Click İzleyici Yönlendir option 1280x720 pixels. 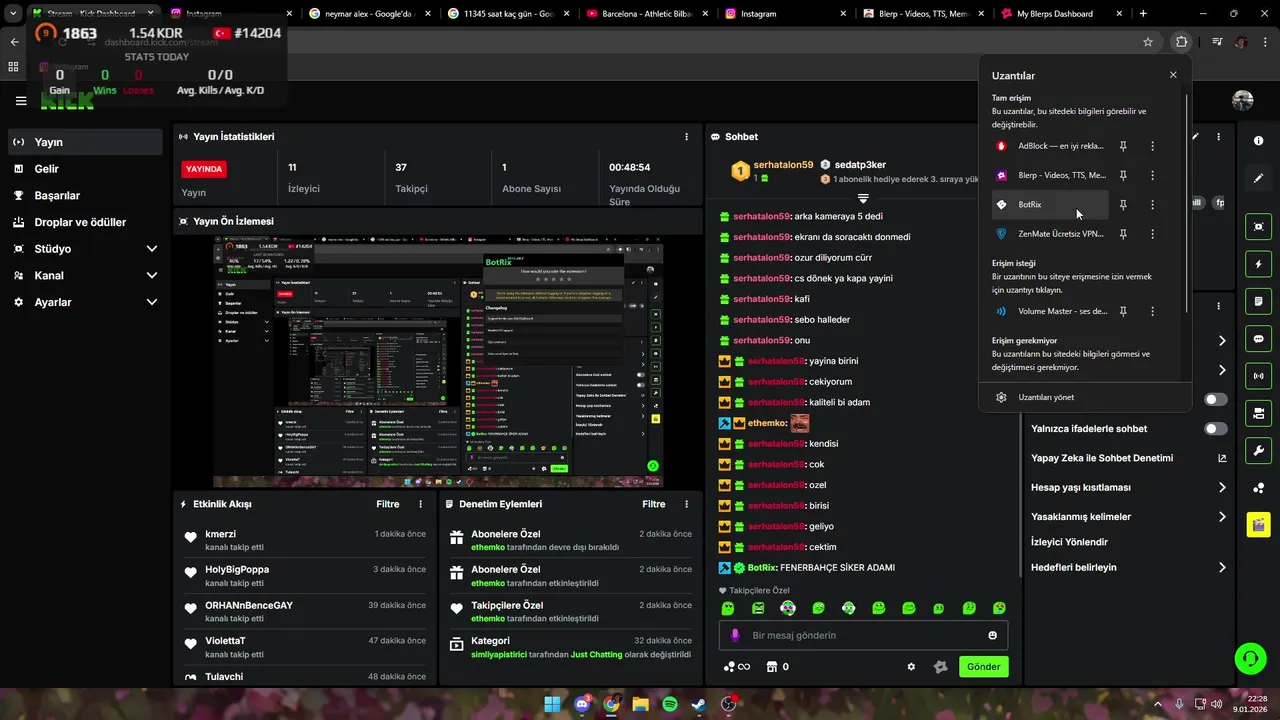click(x=1069, y=542)
